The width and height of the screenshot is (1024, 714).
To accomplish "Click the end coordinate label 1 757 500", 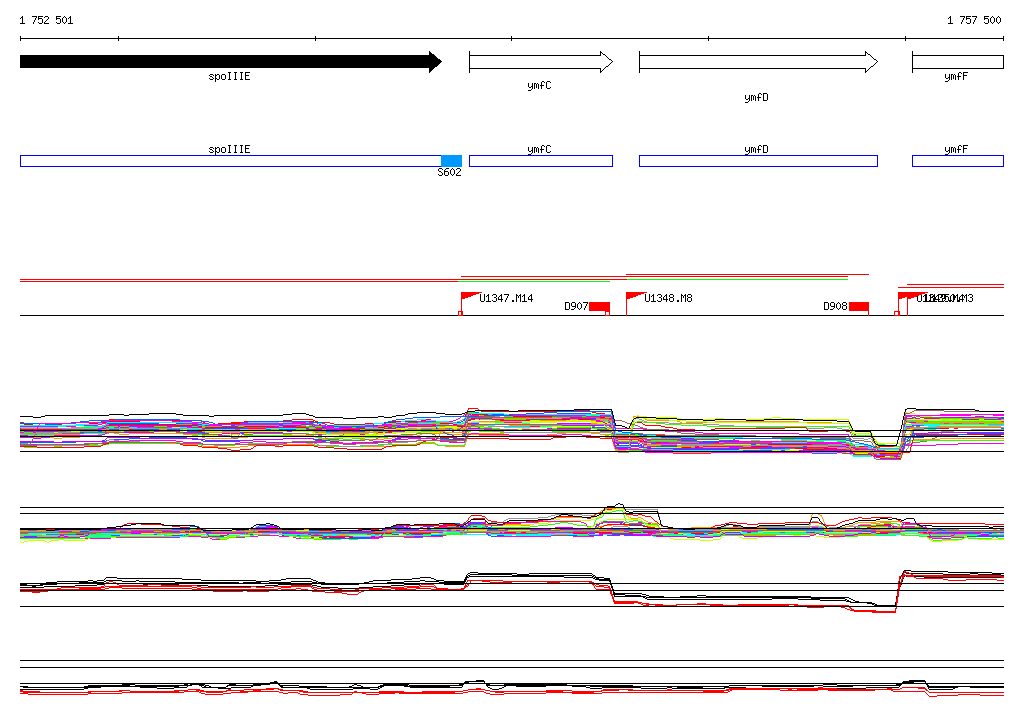I will coord(974,20).
